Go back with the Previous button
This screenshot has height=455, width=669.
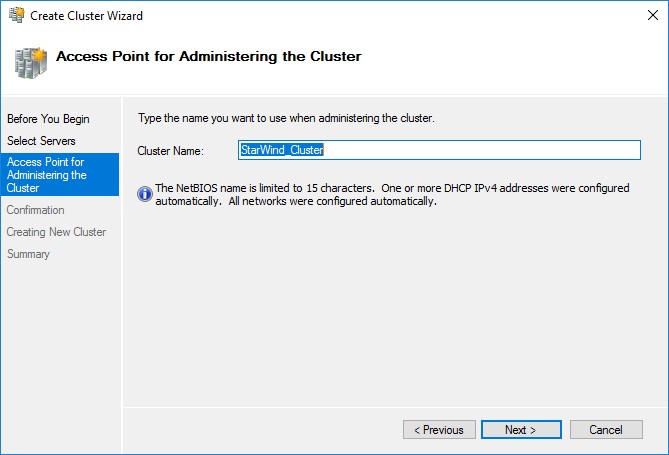coord(439,430)
